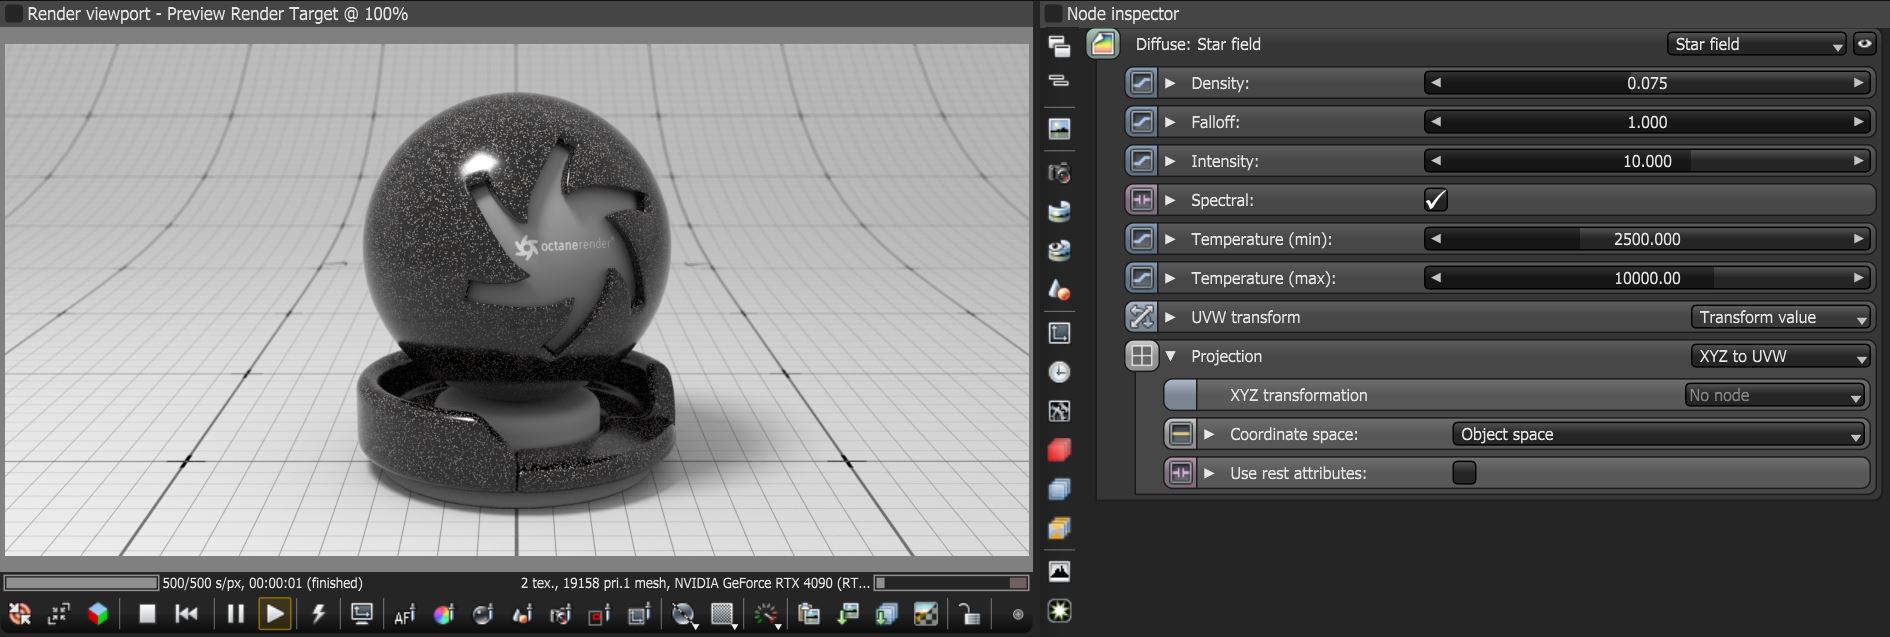1890x637 pixels.
Task: Stop the render with the stop button
Action: pos(147,614)
